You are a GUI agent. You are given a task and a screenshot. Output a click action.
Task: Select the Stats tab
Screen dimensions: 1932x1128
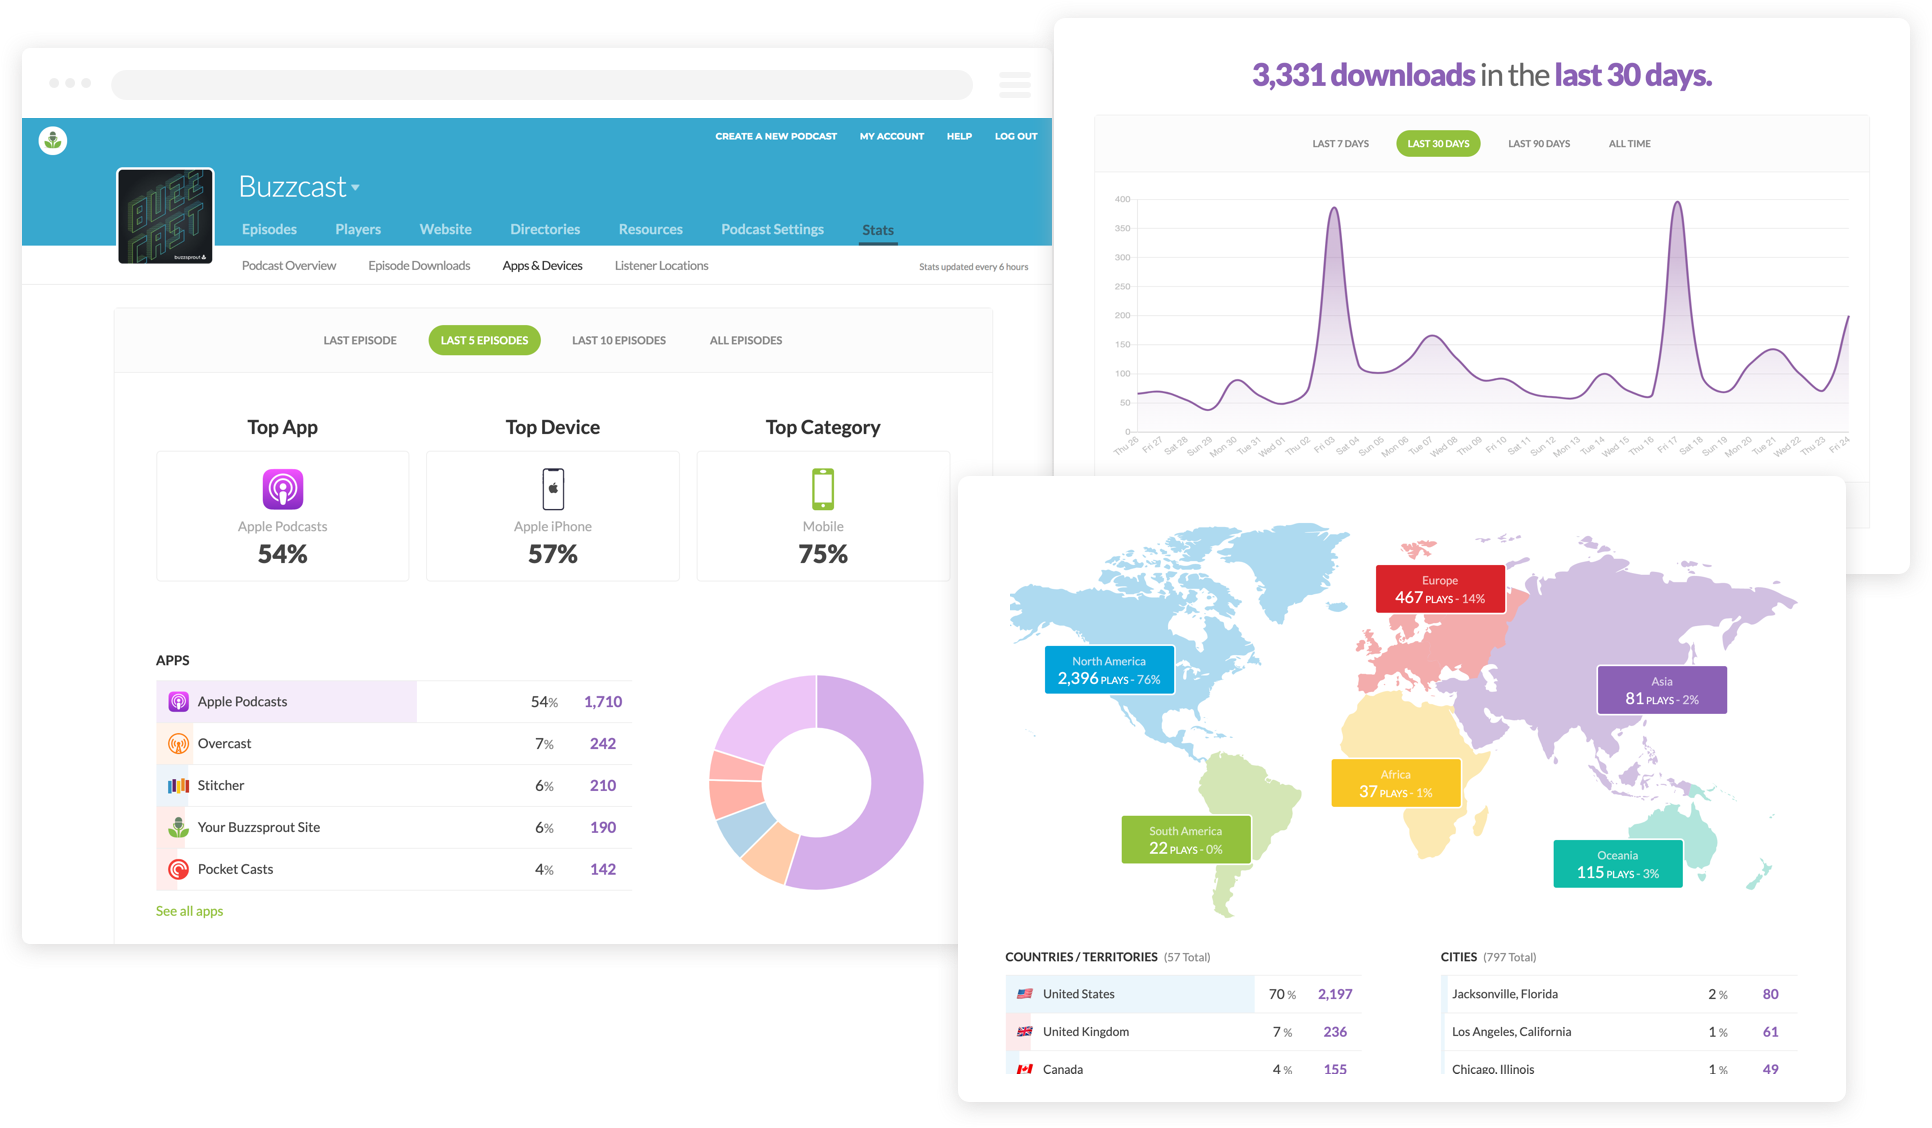point(878,230)
